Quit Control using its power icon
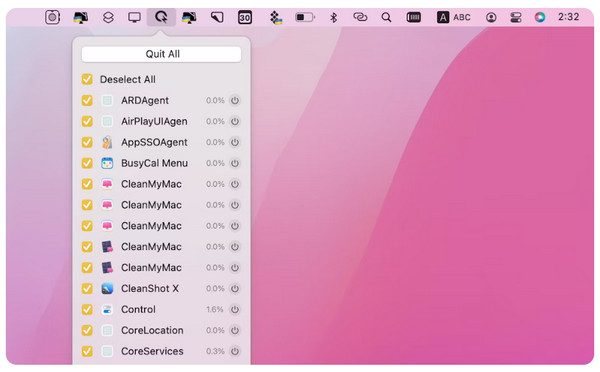The height and width of the screenshot is (372, 600). 235,309
